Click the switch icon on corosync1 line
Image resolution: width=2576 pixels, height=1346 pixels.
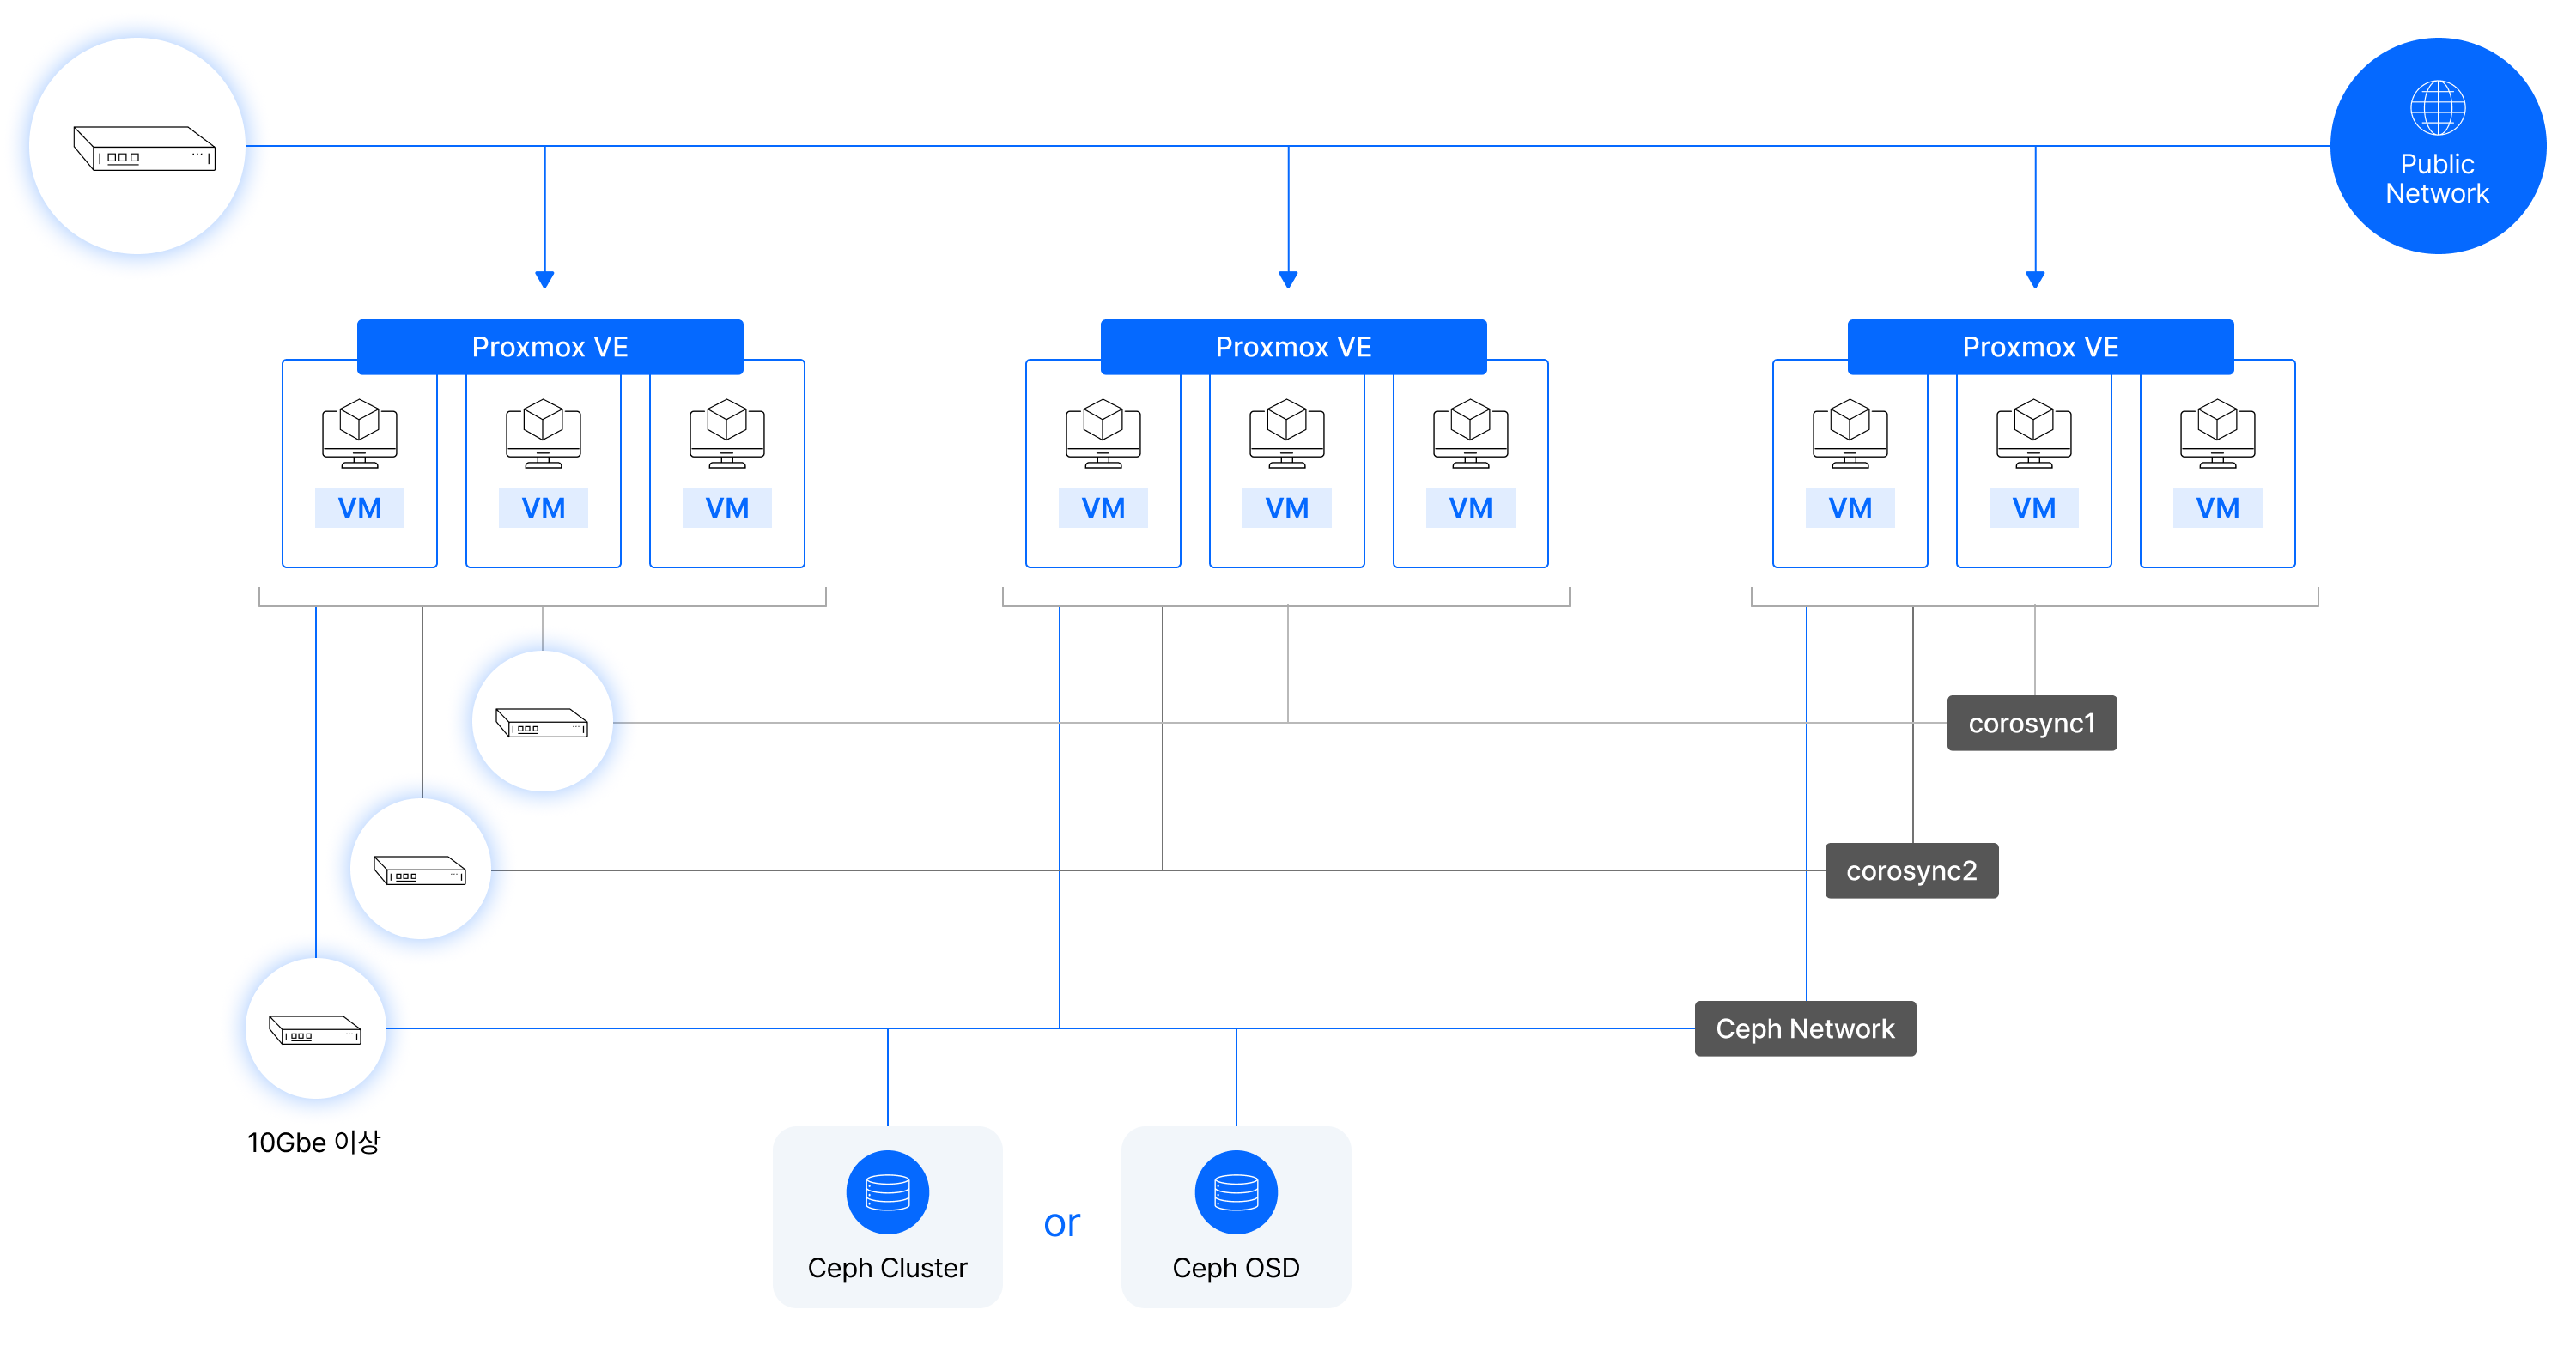pyautogui.click(x=542, y=722)
